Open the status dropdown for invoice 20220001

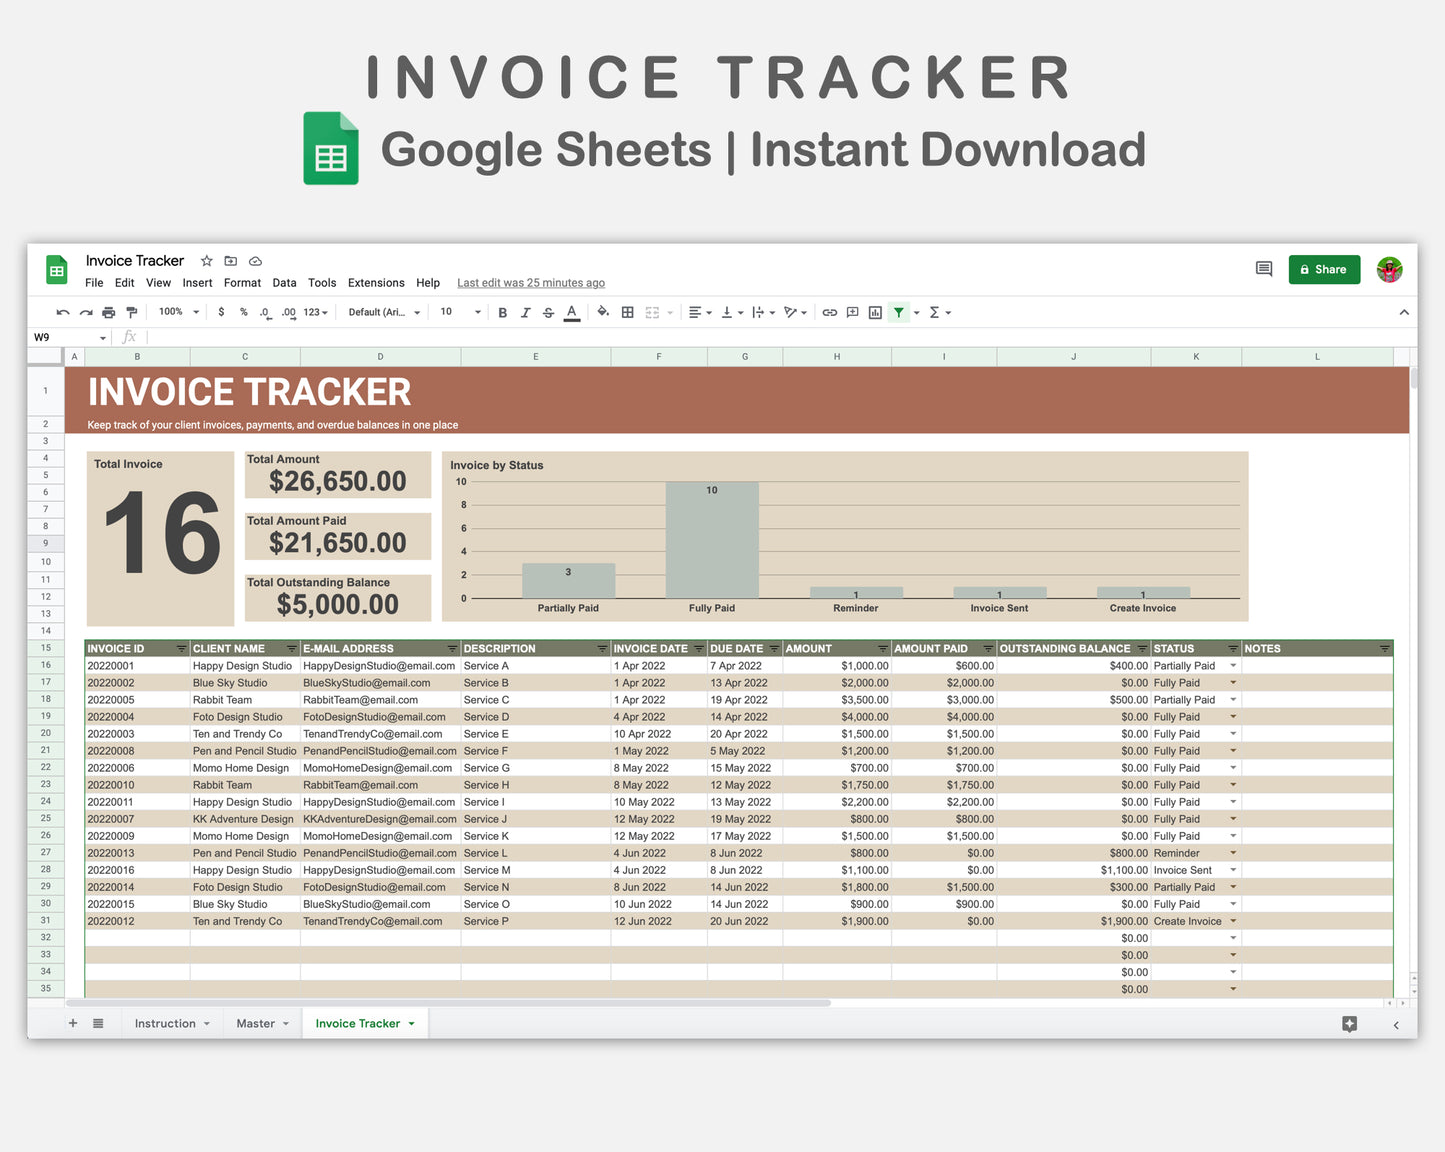[x=1232, y=665]
